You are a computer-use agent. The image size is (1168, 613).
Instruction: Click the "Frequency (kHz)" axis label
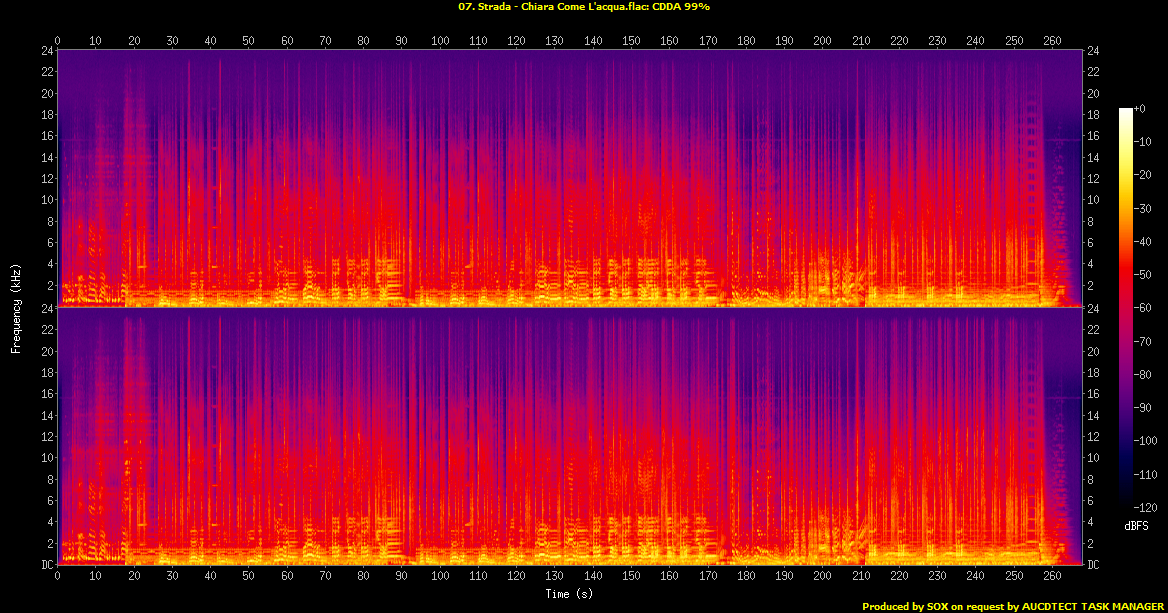point(16,308)
